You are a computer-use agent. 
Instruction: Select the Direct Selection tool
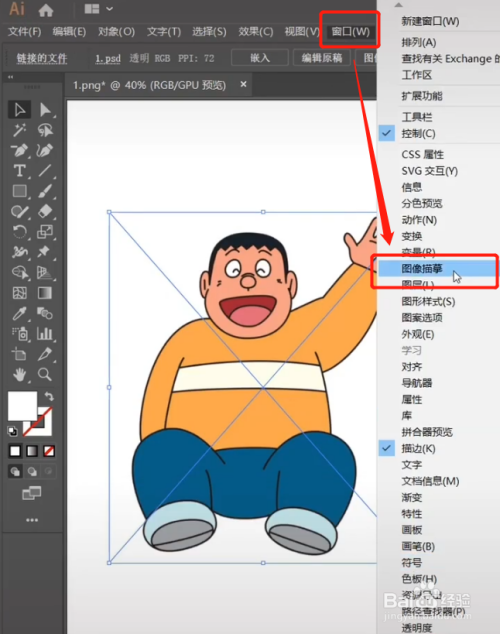(x=45, y=110)
